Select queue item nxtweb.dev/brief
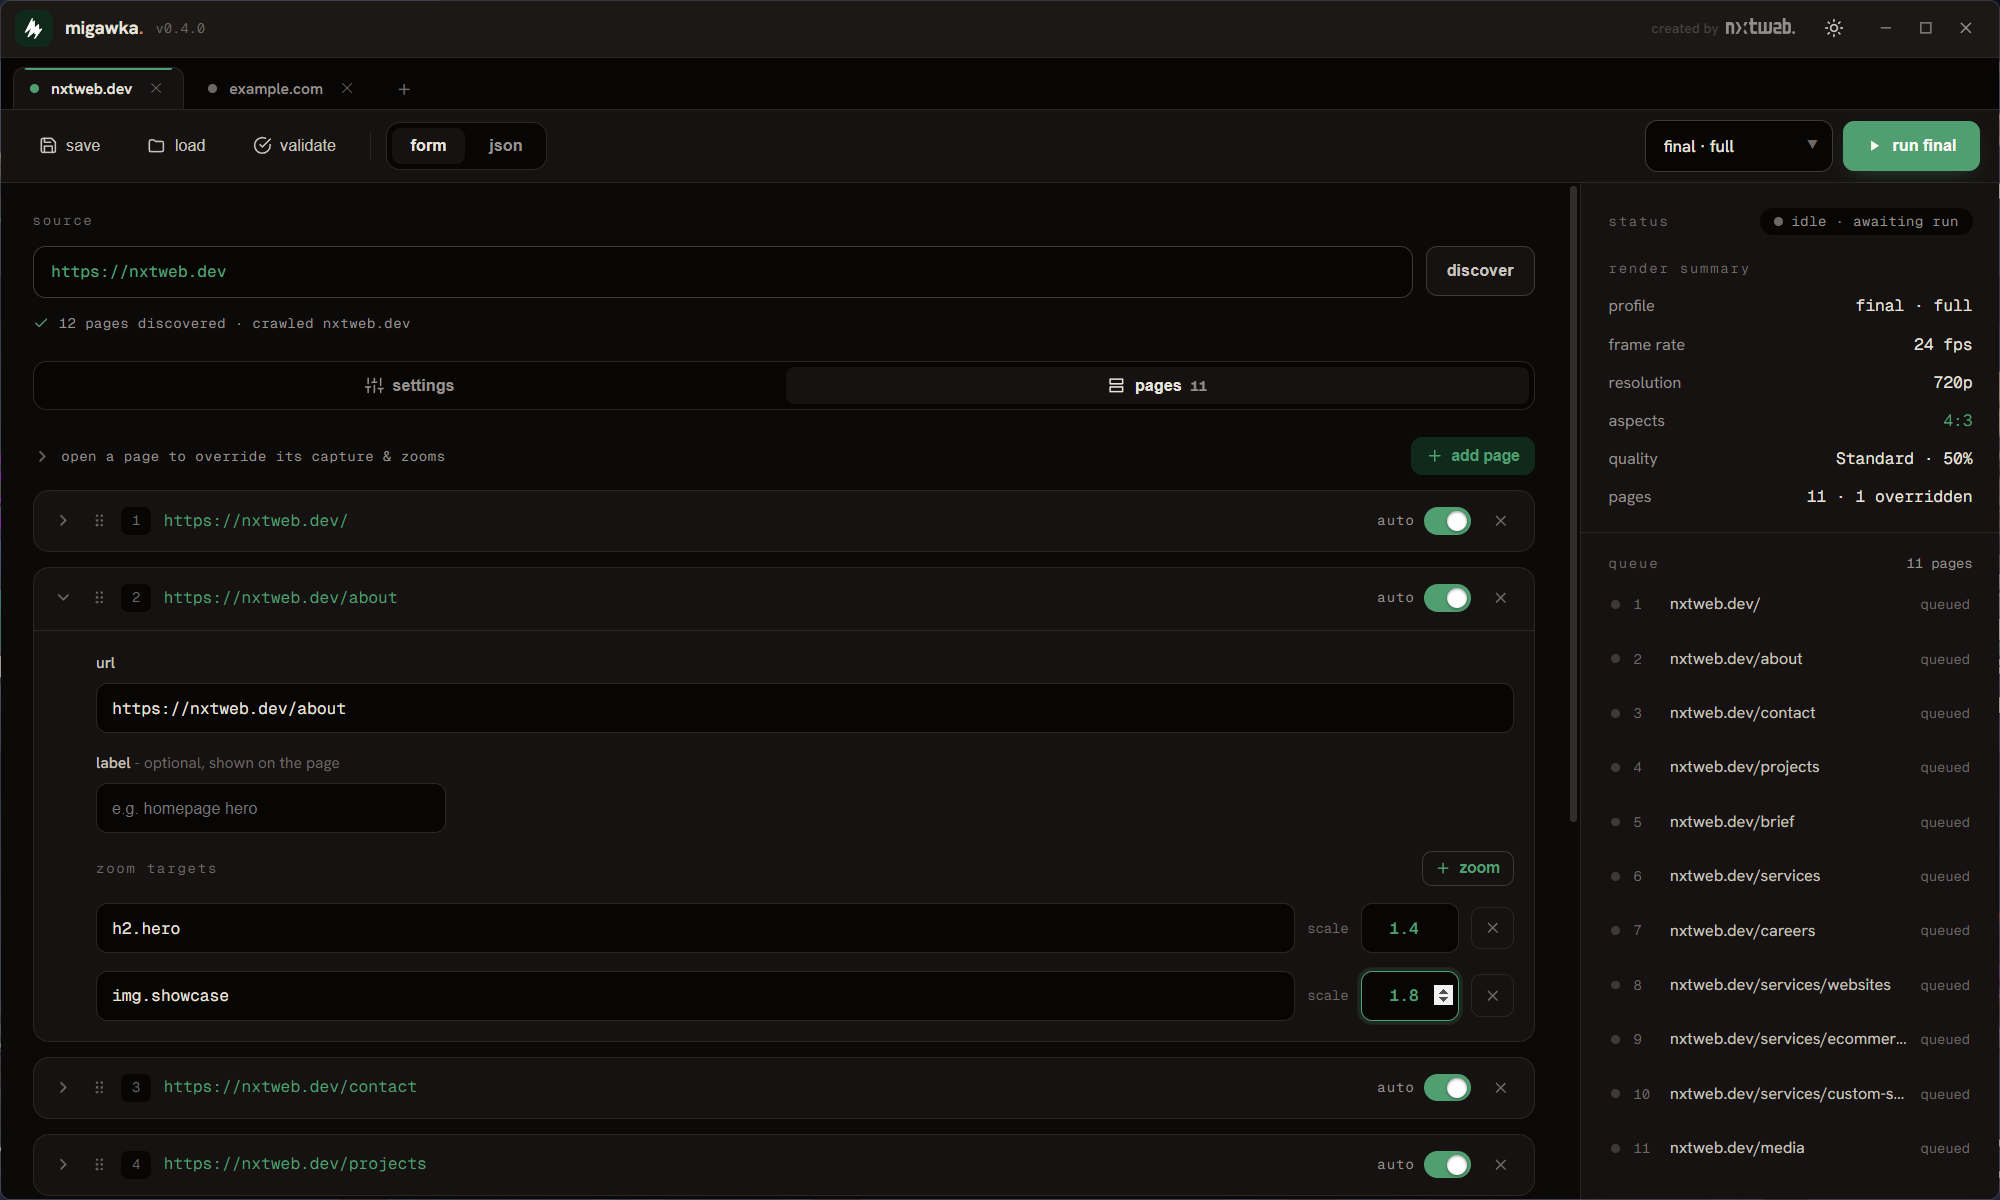2000x1200 pixels. pyautogui.click(x=1790, y=822)
